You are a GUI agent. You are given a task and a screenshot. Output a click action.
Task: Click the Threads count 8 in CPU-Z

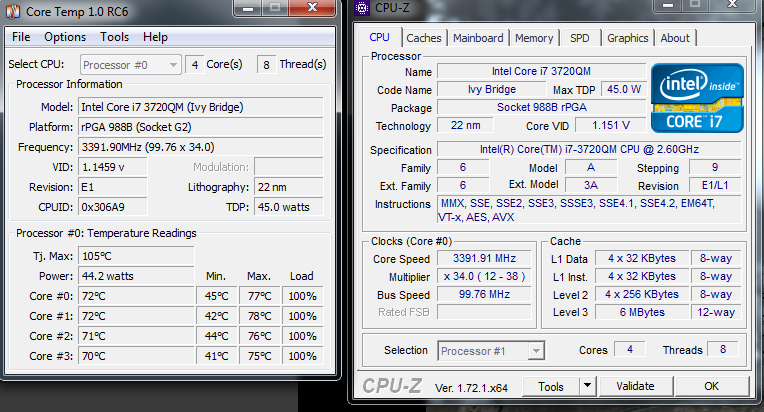[723, 349]
